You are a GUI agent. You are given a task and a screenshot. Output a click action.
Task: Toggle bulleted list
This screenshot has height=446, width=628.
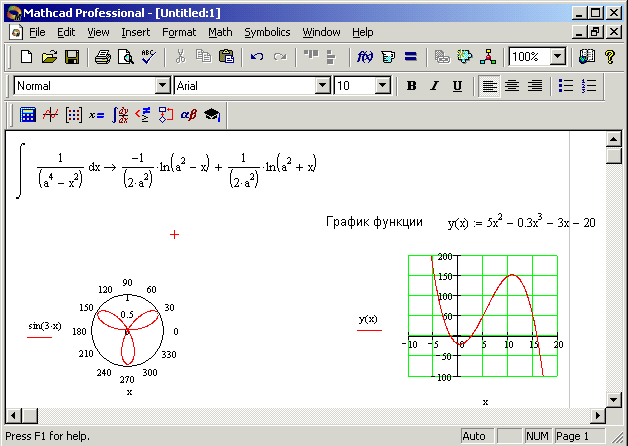click(566, 86)
